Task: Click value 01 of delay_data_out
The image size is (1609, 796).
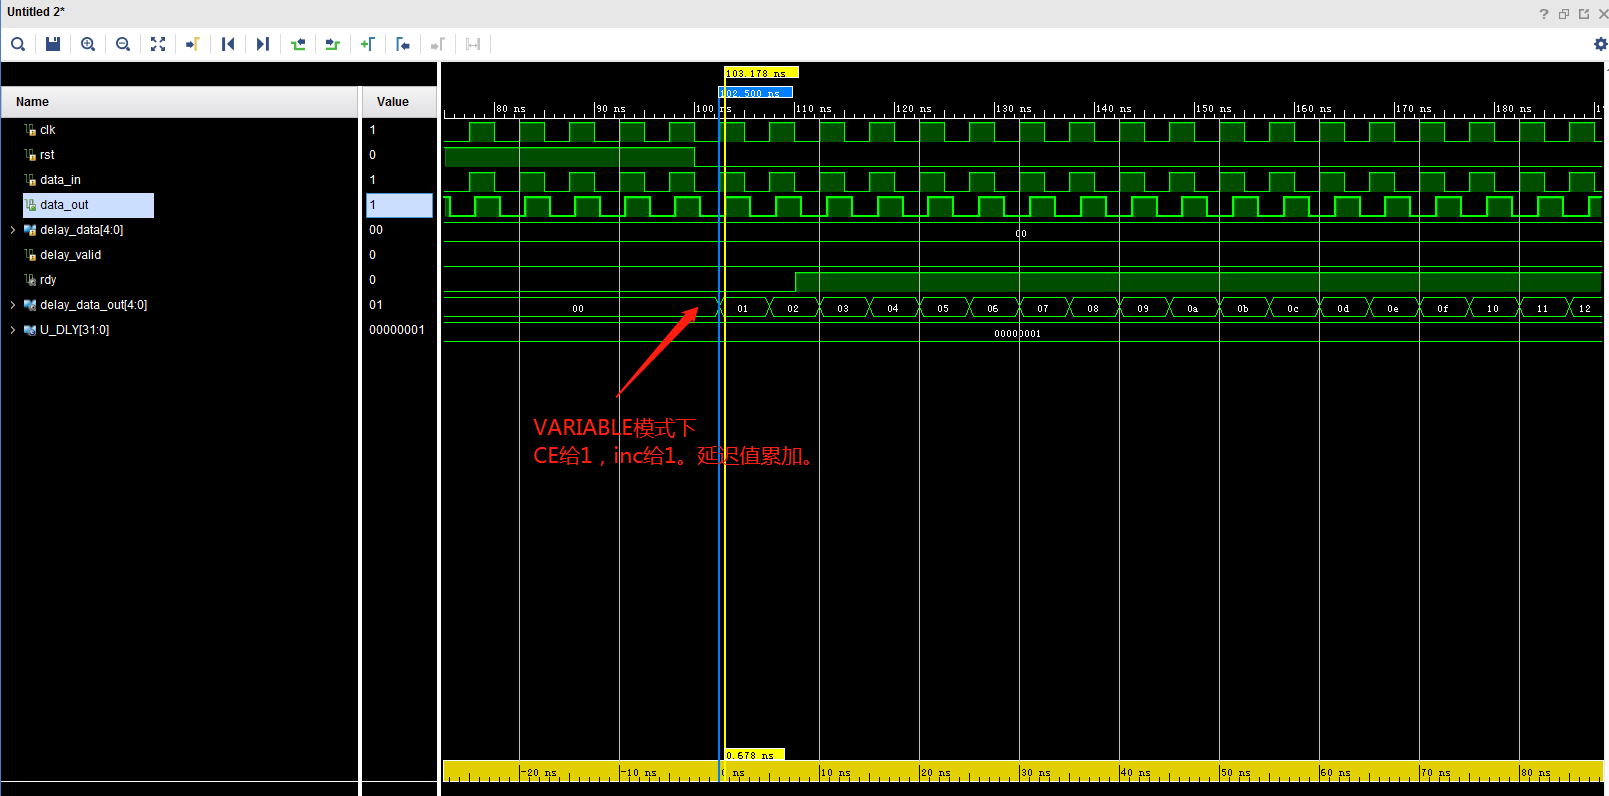Action: click(376, 305)
